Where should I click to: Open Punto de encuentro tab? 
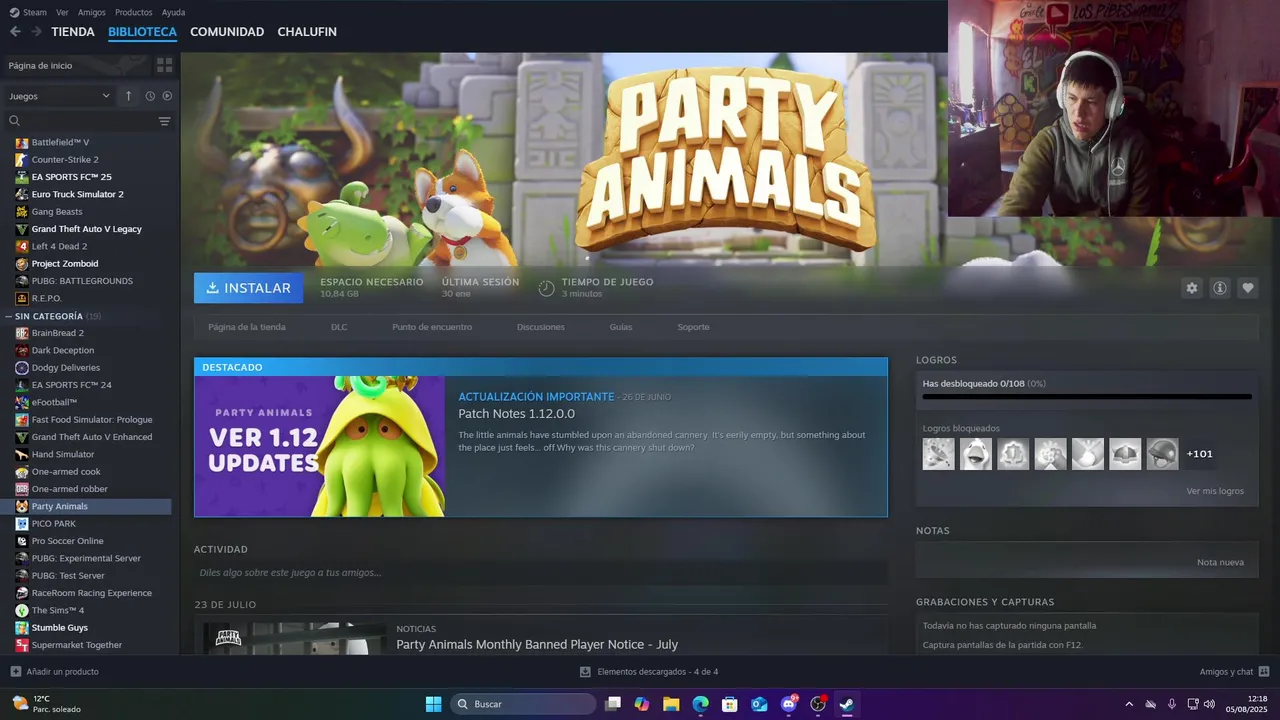[432, 327]
